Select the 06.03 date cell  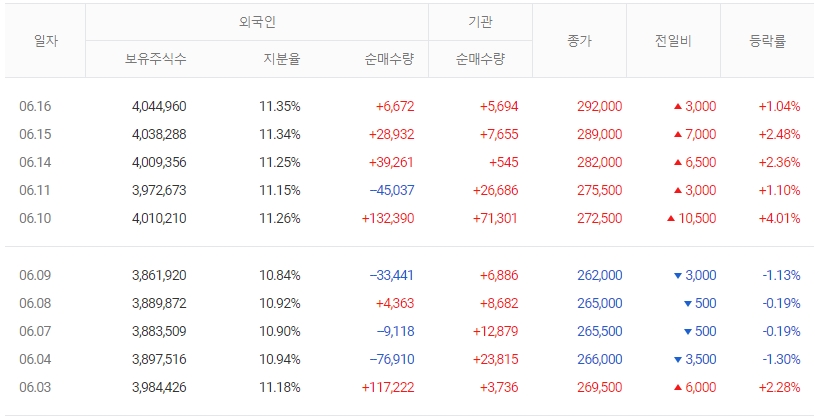pyautogui.click(x=35, y=388)
